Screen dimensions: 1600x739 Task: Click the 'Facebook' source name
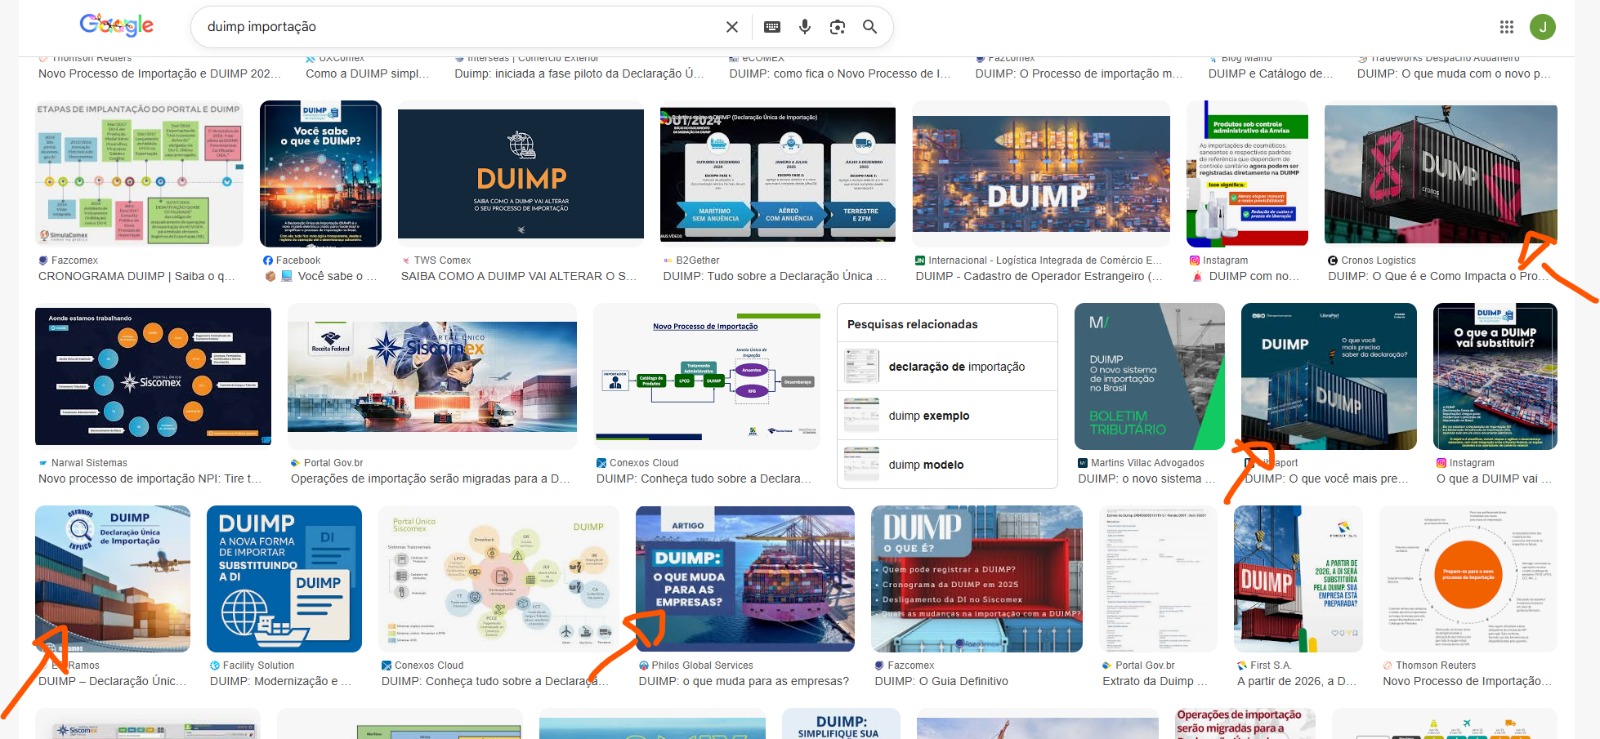coord(298,260)
